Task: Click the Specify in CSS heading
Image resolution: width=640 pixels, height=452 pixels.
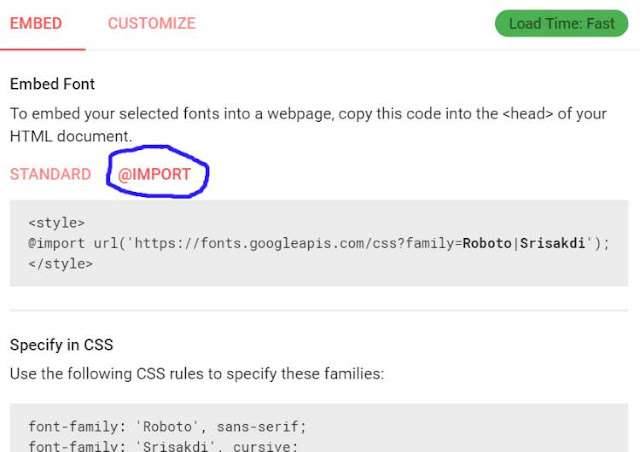Action: [61, 345]
